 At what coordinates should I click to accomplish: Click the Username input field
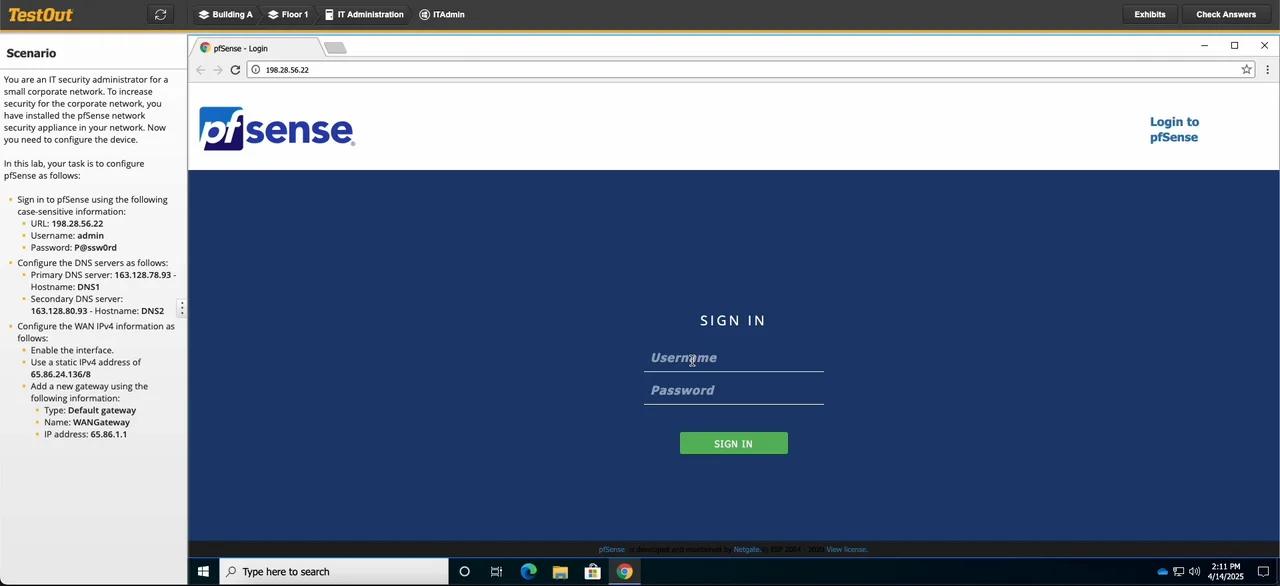[x=733, y=358]
